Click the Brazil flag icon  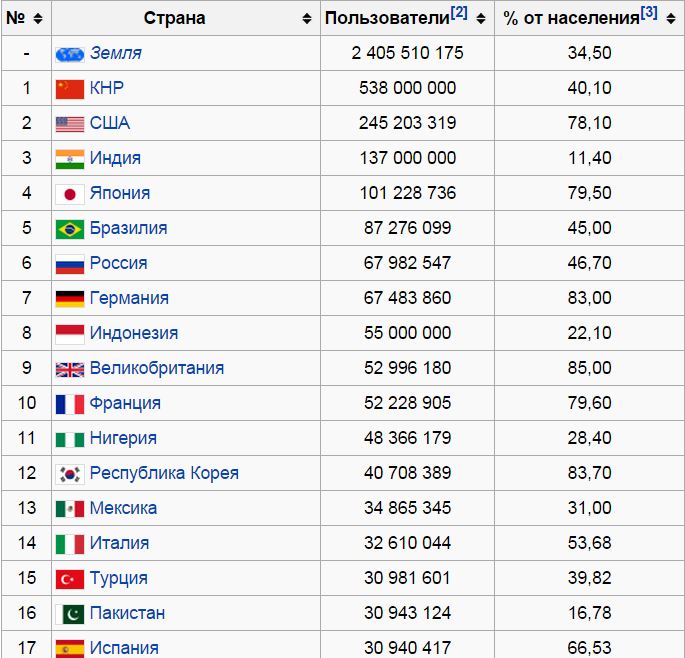point(70,229)
